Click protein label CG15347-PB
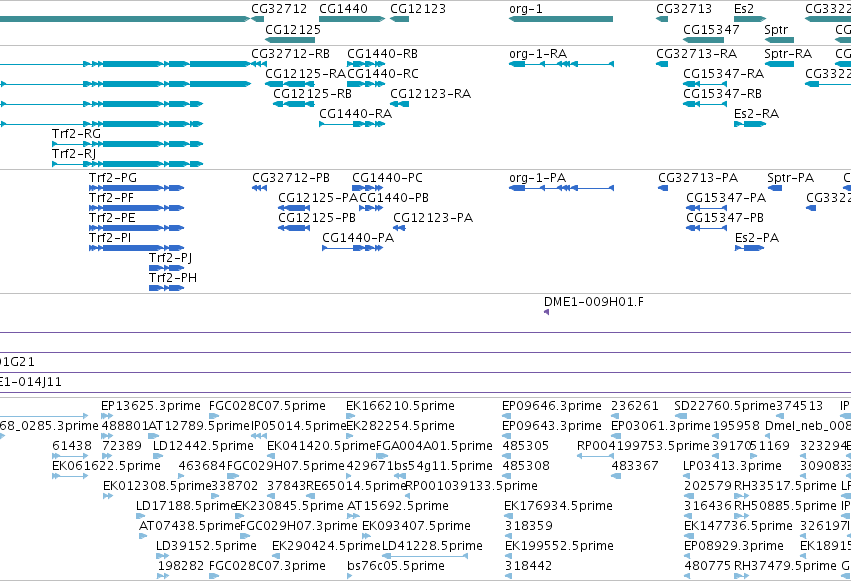 725,218
